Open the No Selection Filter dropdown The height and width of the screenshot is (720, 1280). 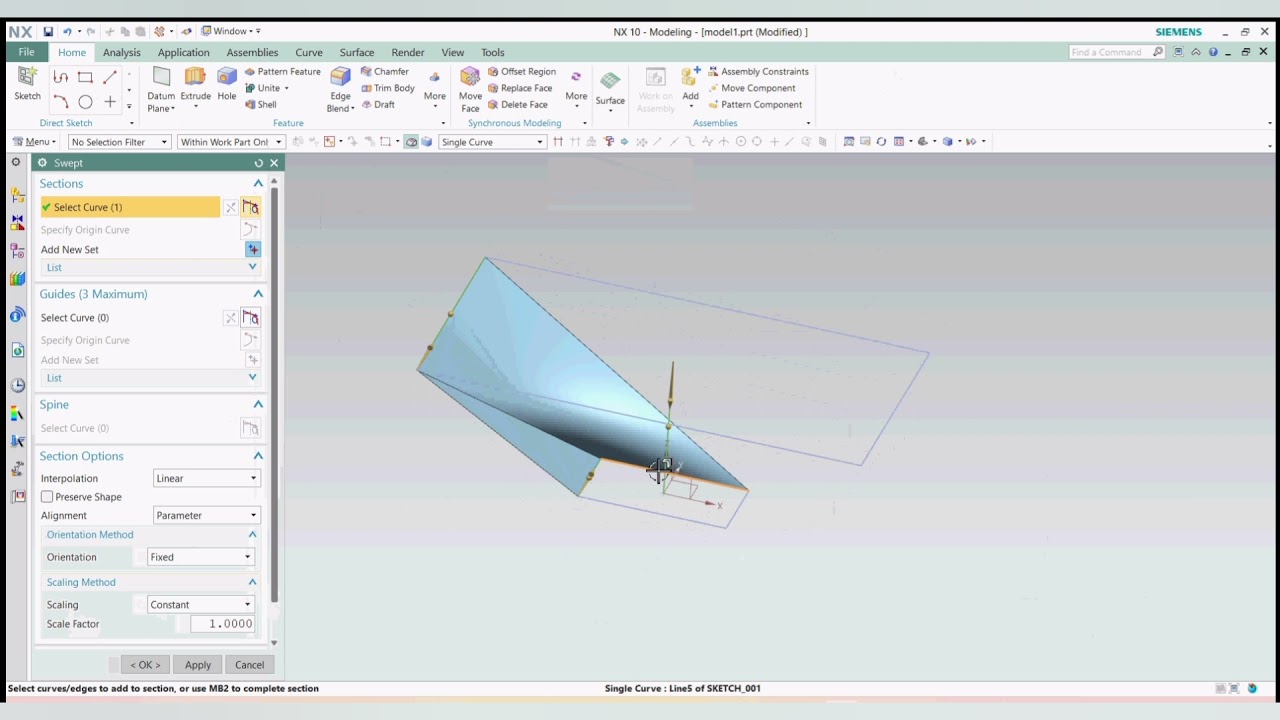pos(119,142)
